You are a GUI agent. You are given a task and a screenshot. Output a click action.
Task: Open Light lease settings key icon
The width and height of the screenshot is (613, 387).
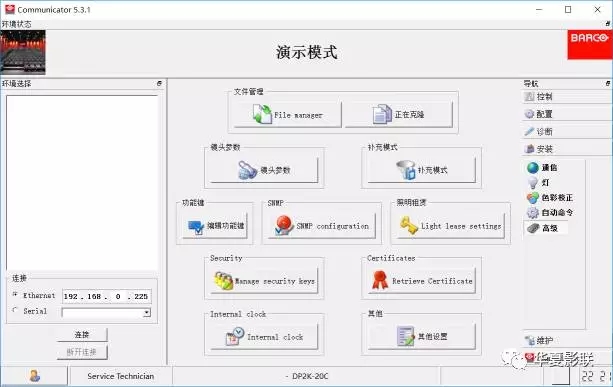click(x=409, y=226)
